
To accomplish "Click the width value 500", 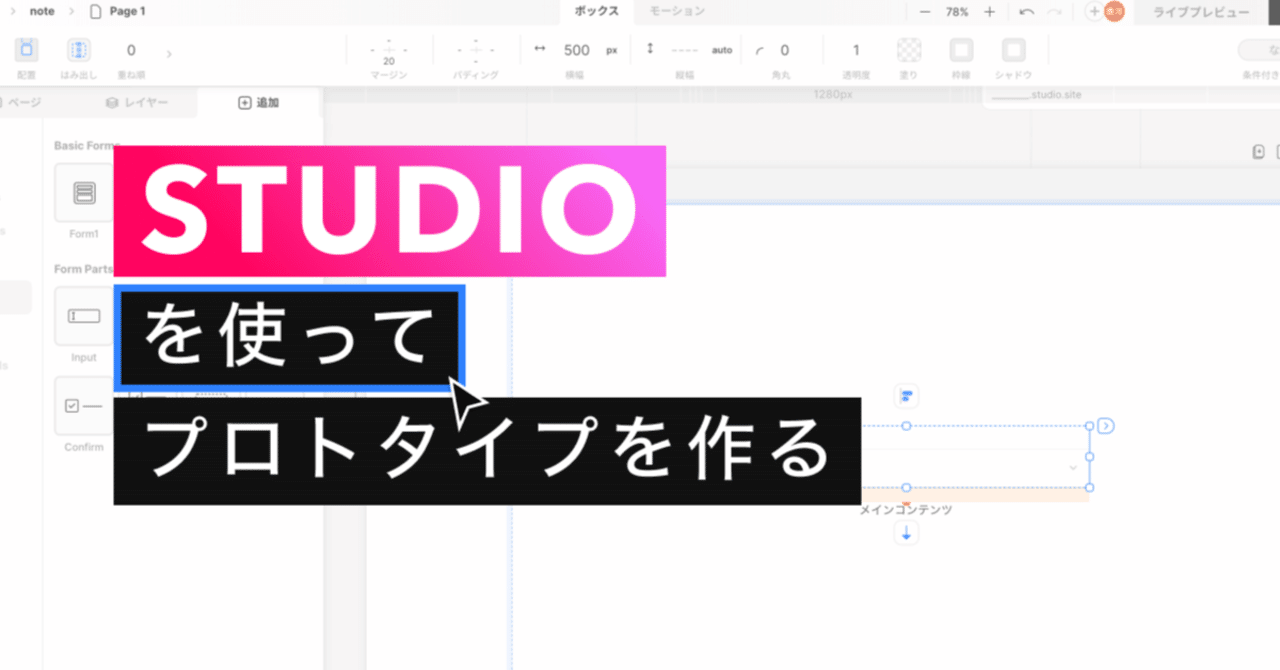I will pos(577,50).
